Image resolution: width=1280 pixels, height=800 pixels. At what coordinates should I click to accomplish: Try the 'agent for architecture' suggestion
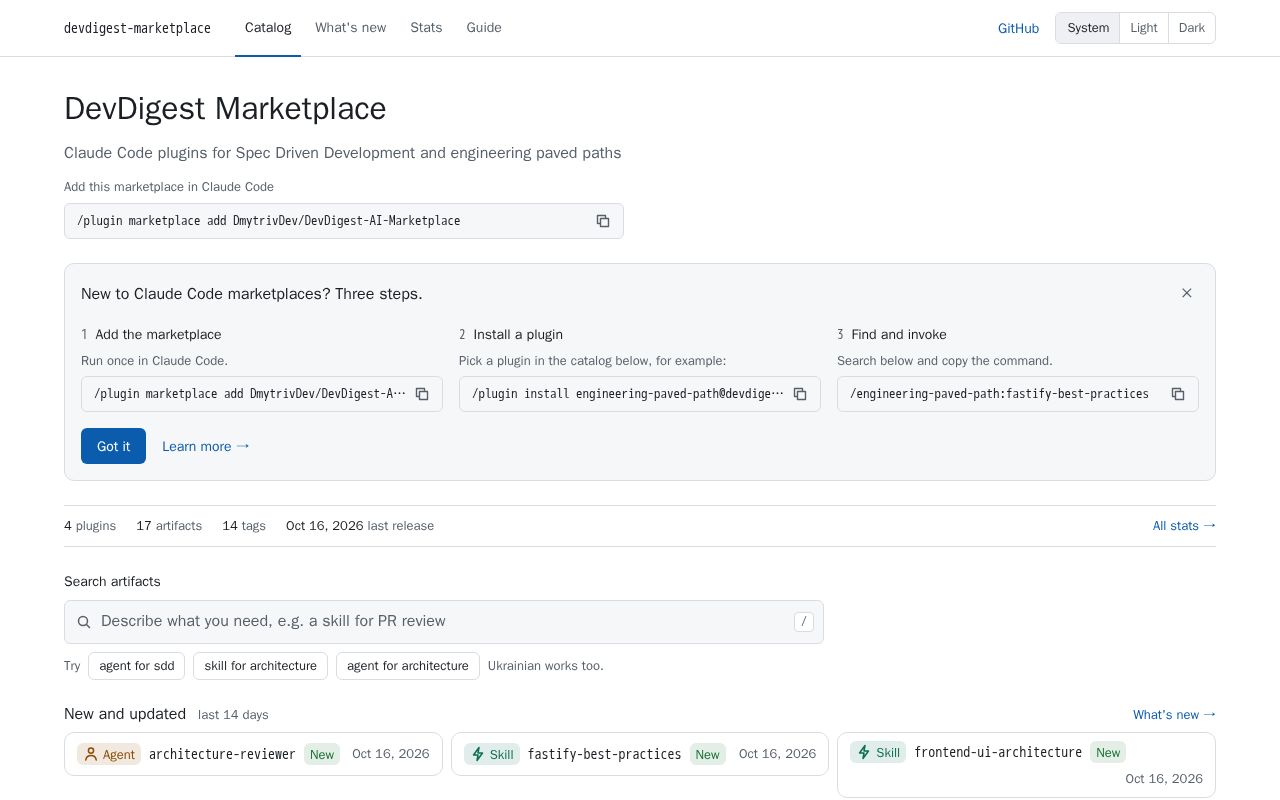[x=408, y=666]
